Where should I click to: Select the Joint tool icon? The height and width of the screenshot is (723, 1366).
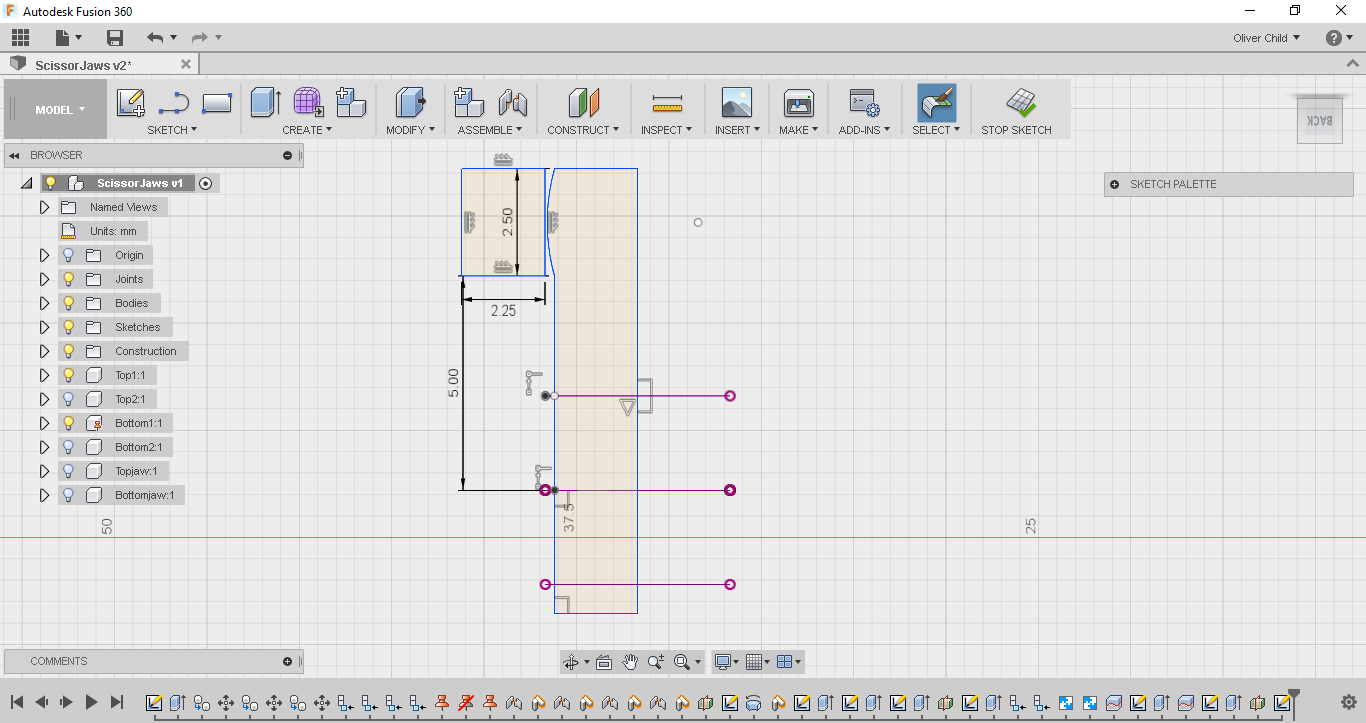click(x=513, y=102)
